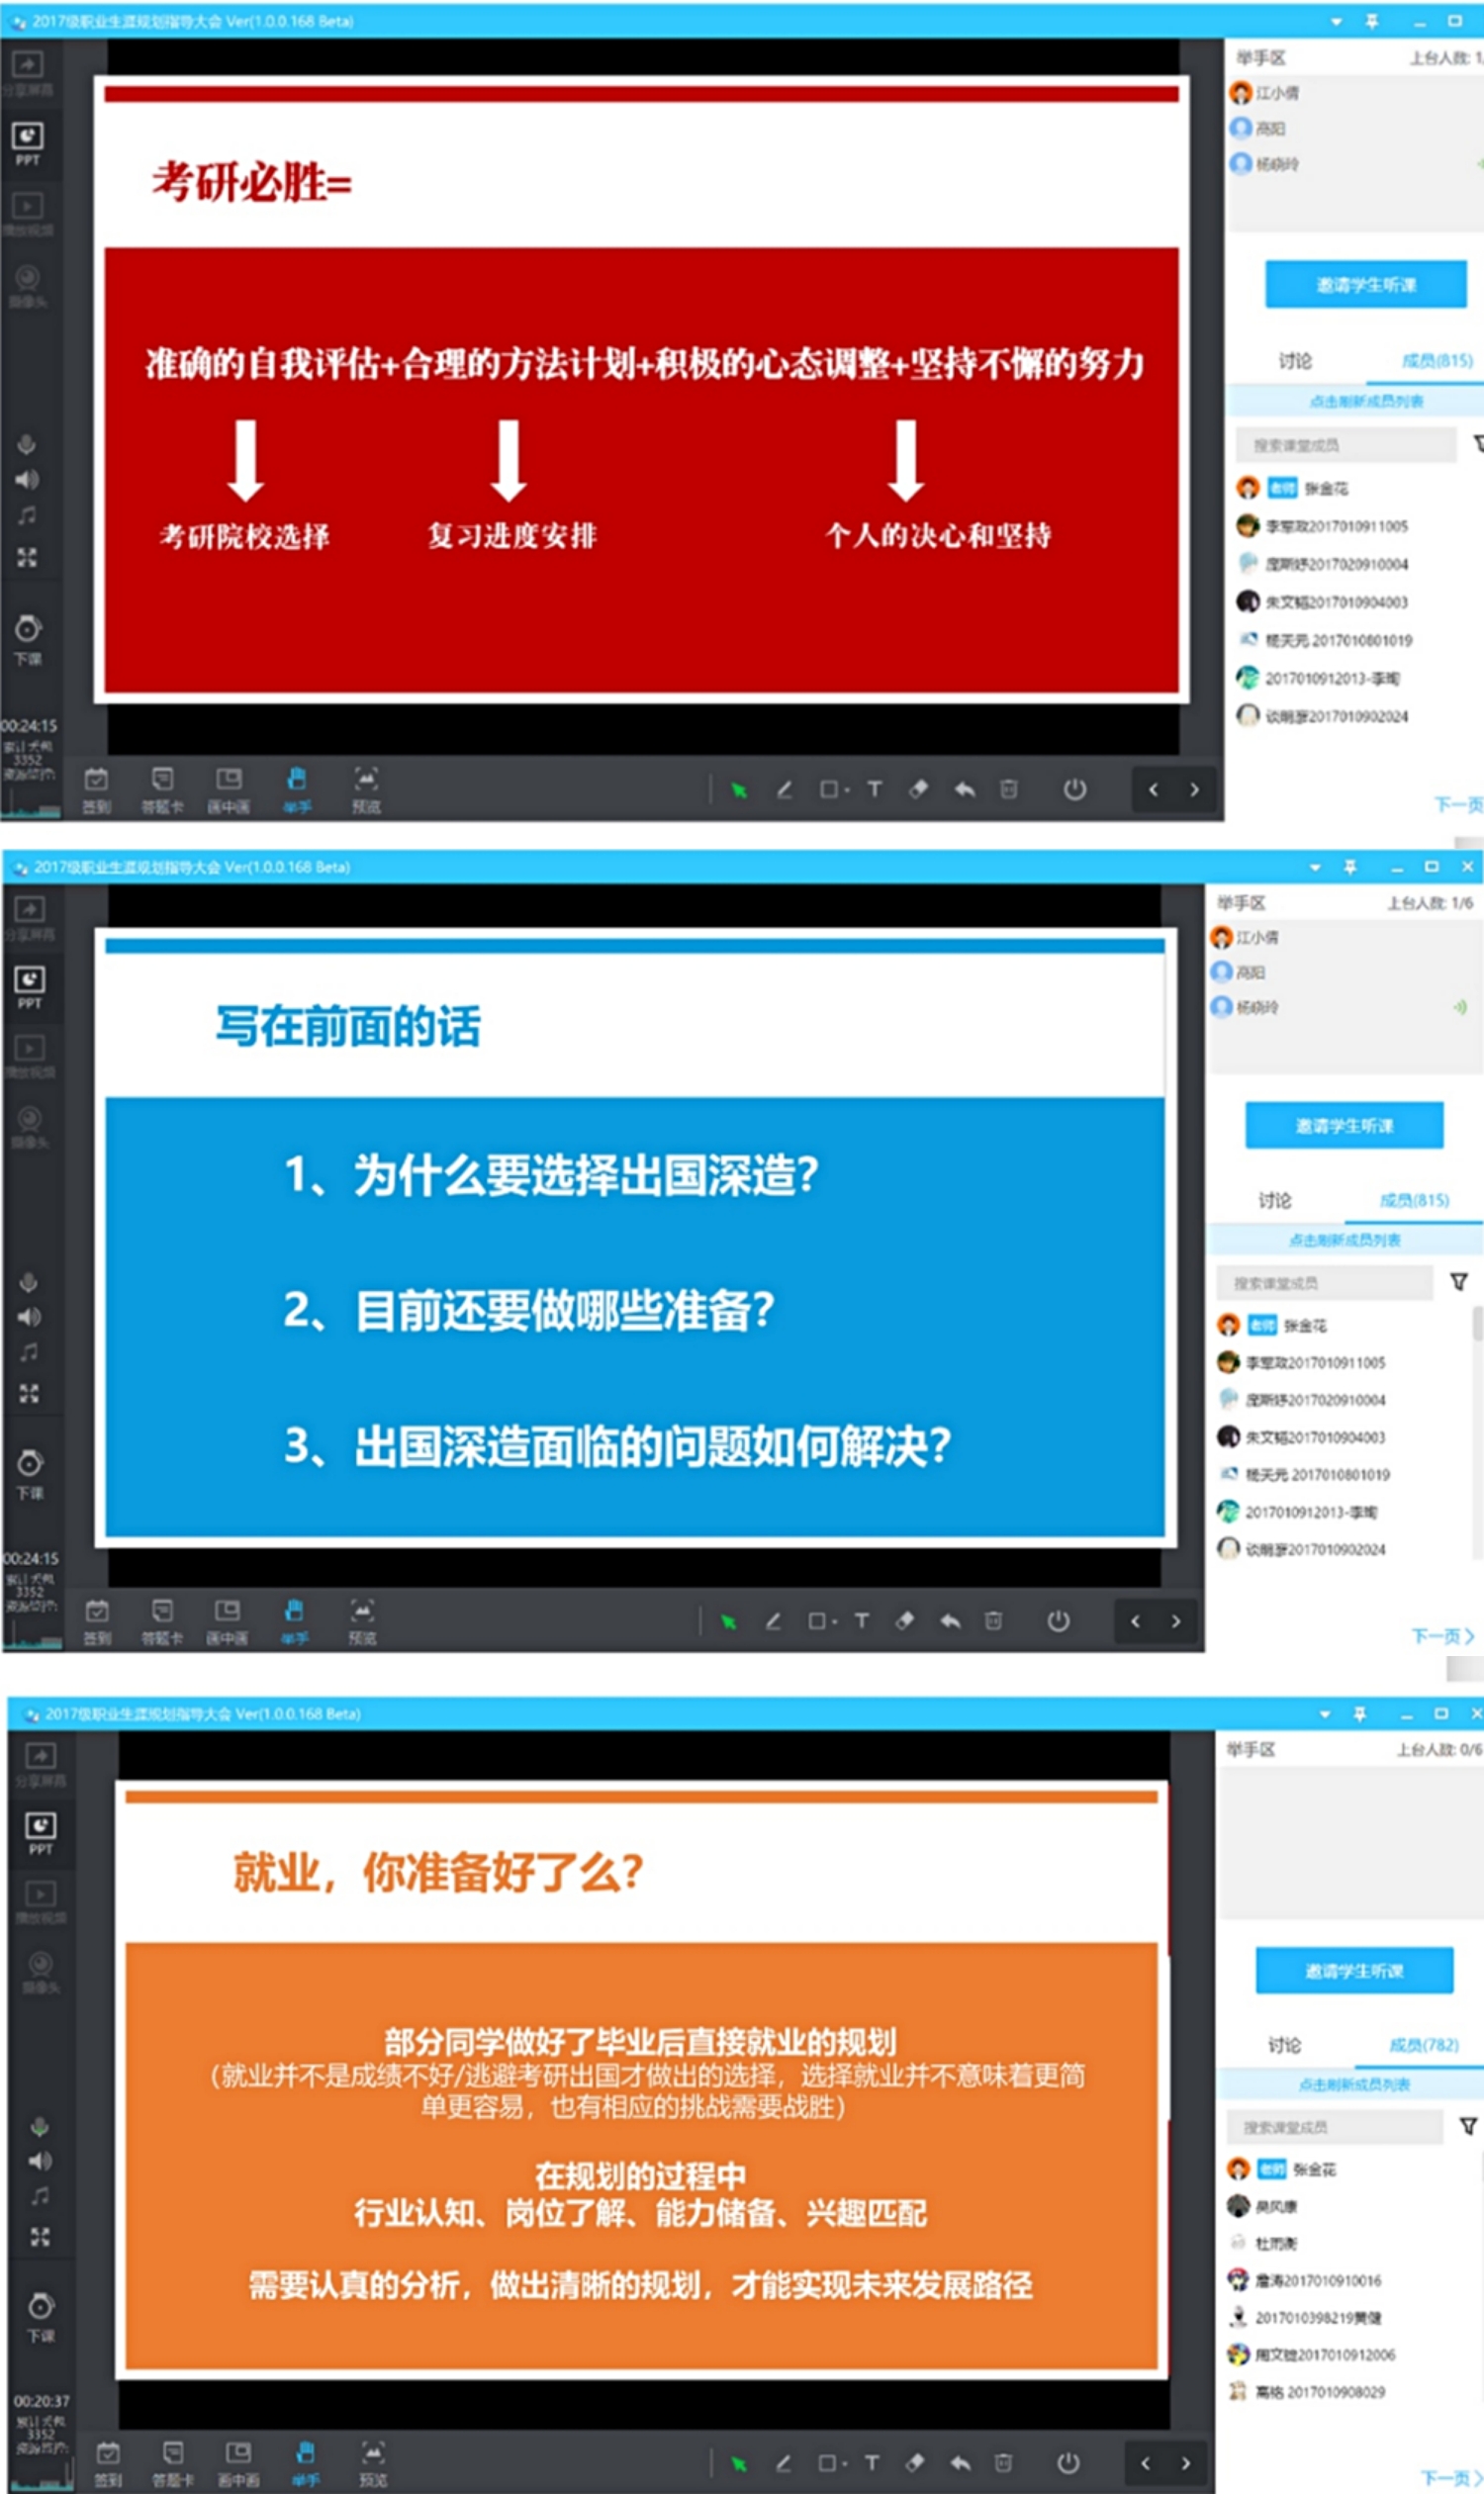The image size is (1484, 2494).
Task: Click the text T tool below the blue slide
Action: pyautogui.click(x=861, y=1620)
